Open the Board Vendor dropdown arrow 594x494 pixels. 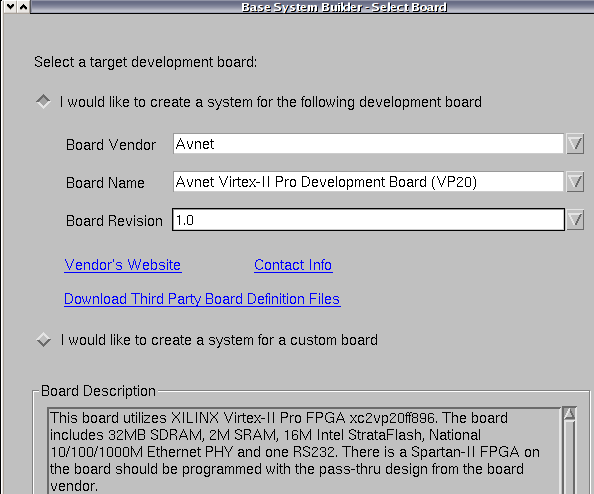coord(575,144)
